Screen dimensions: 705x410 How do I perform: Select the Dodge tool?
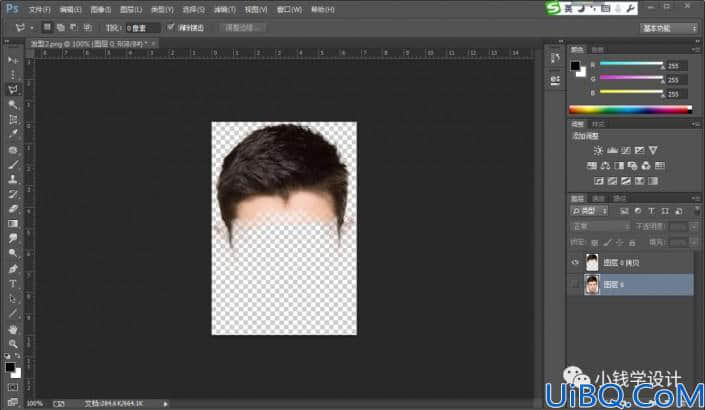coord(13,253)
